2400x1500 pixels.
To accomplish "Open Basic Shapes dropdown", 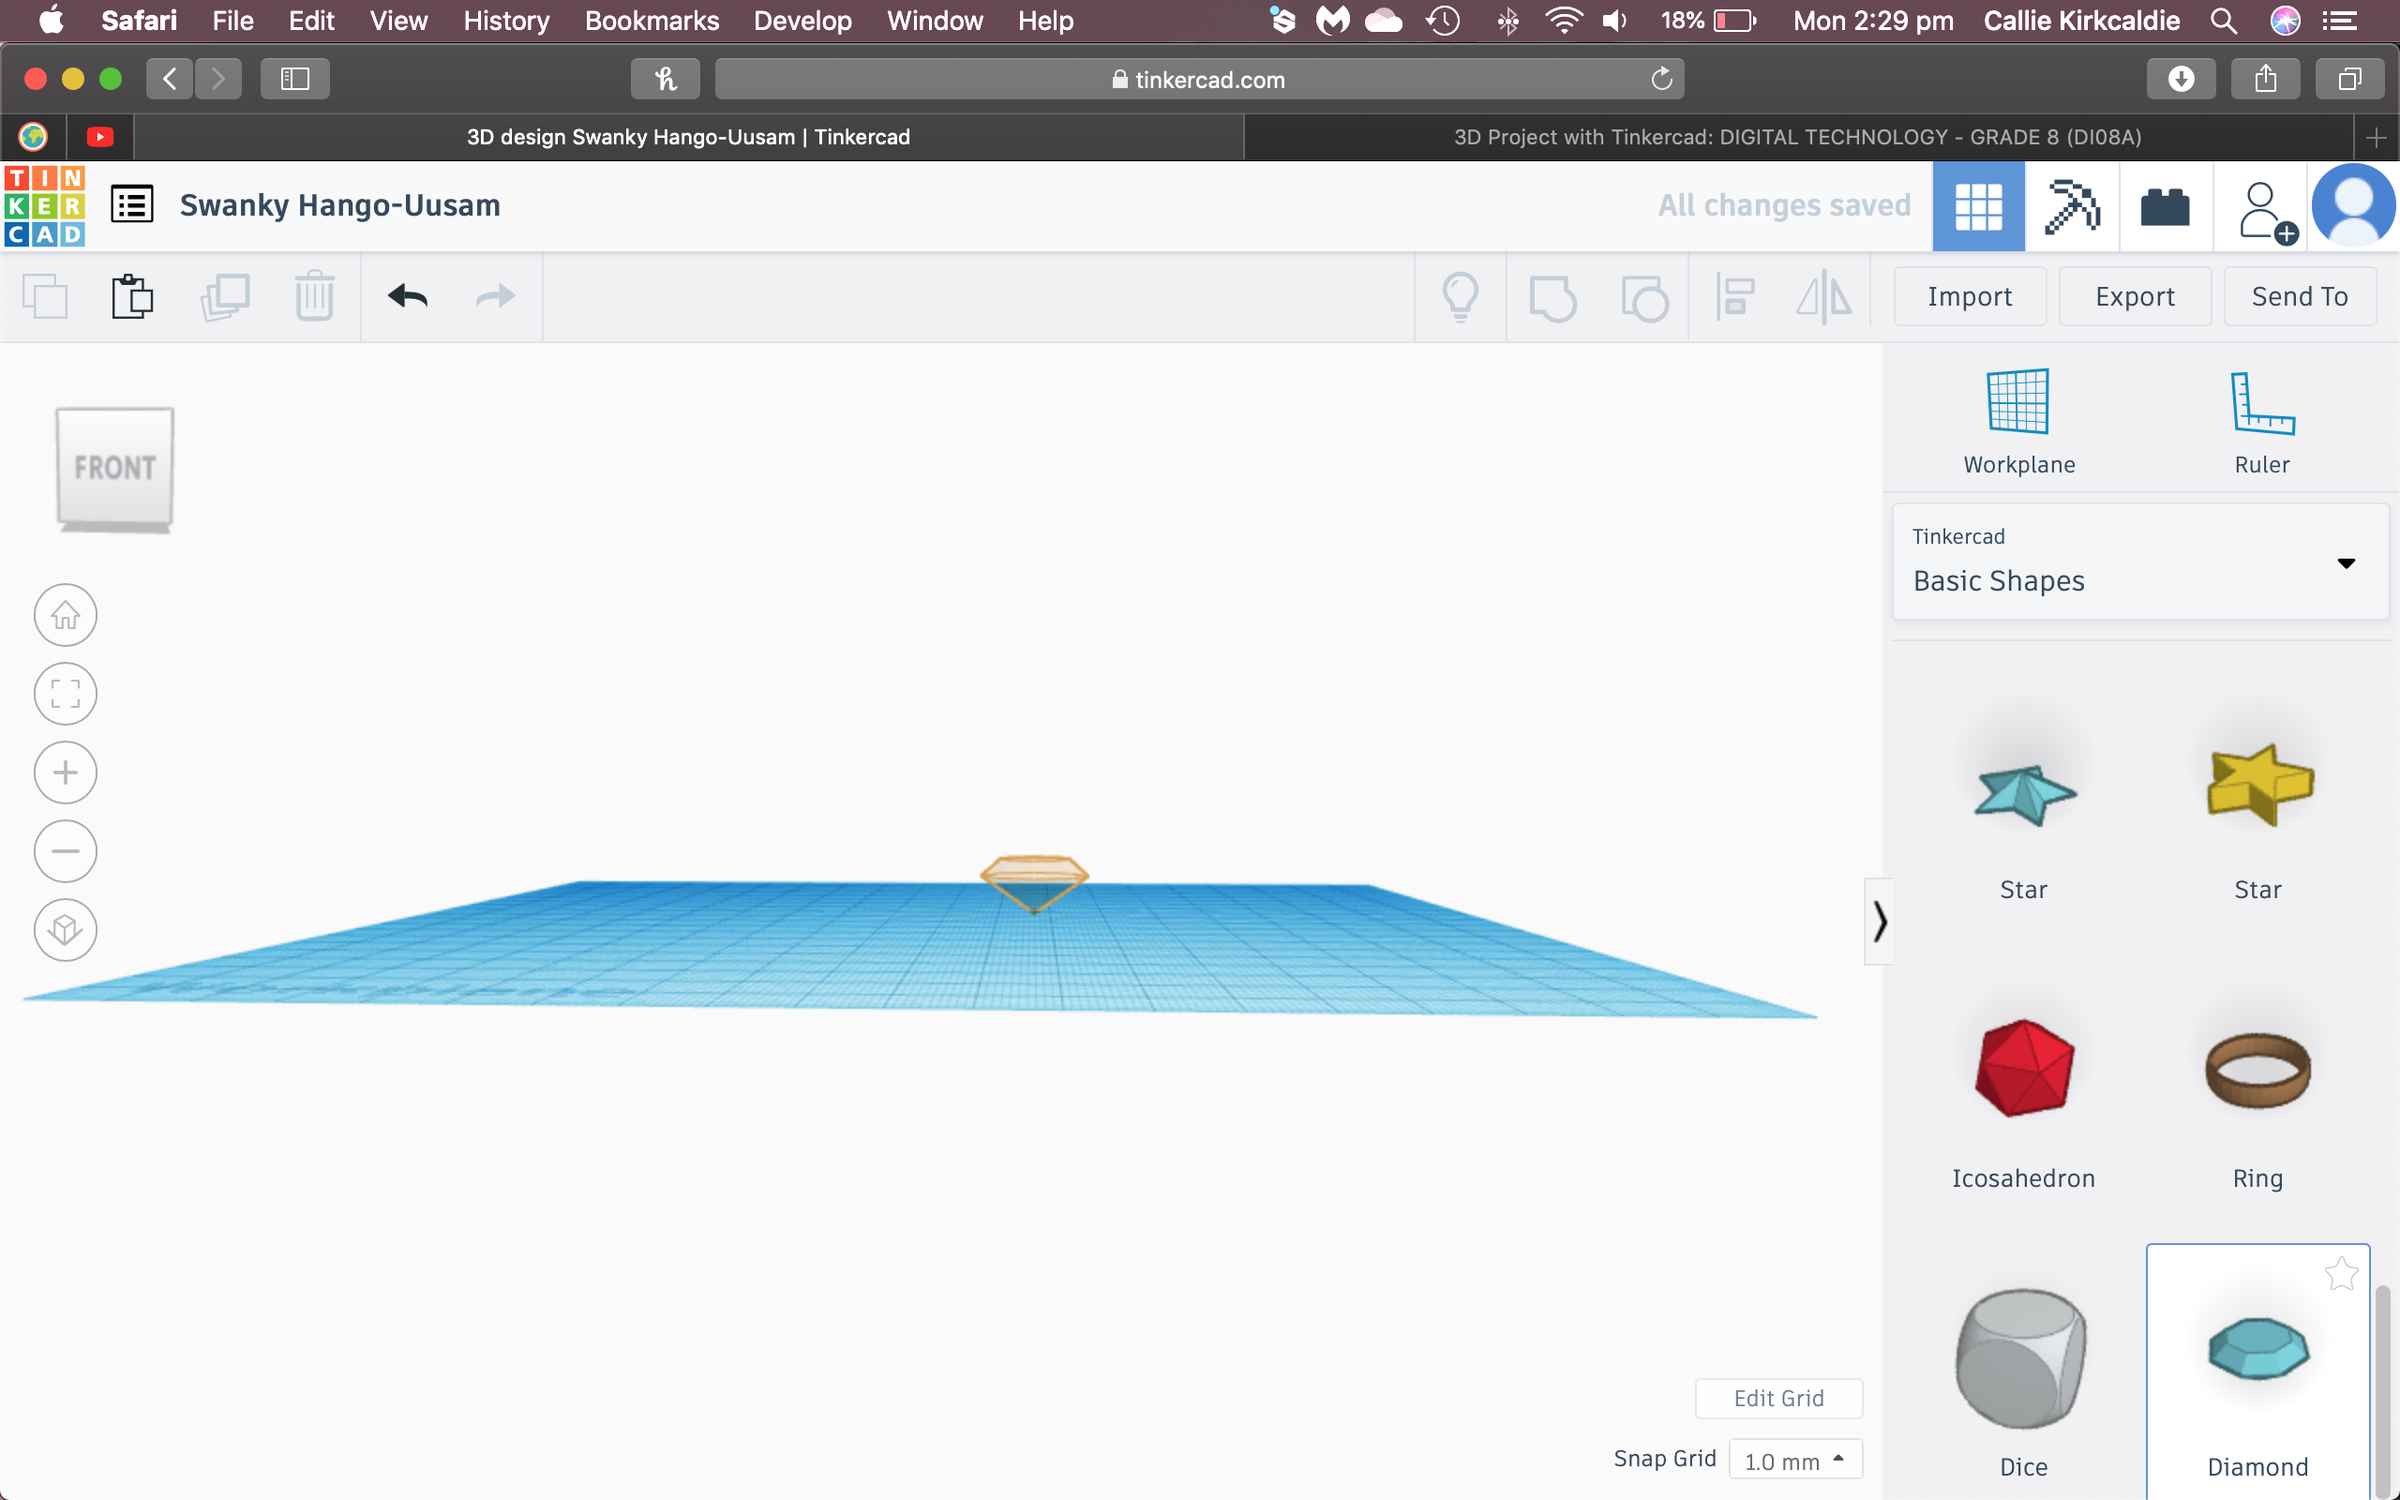I will point(2140,562).
